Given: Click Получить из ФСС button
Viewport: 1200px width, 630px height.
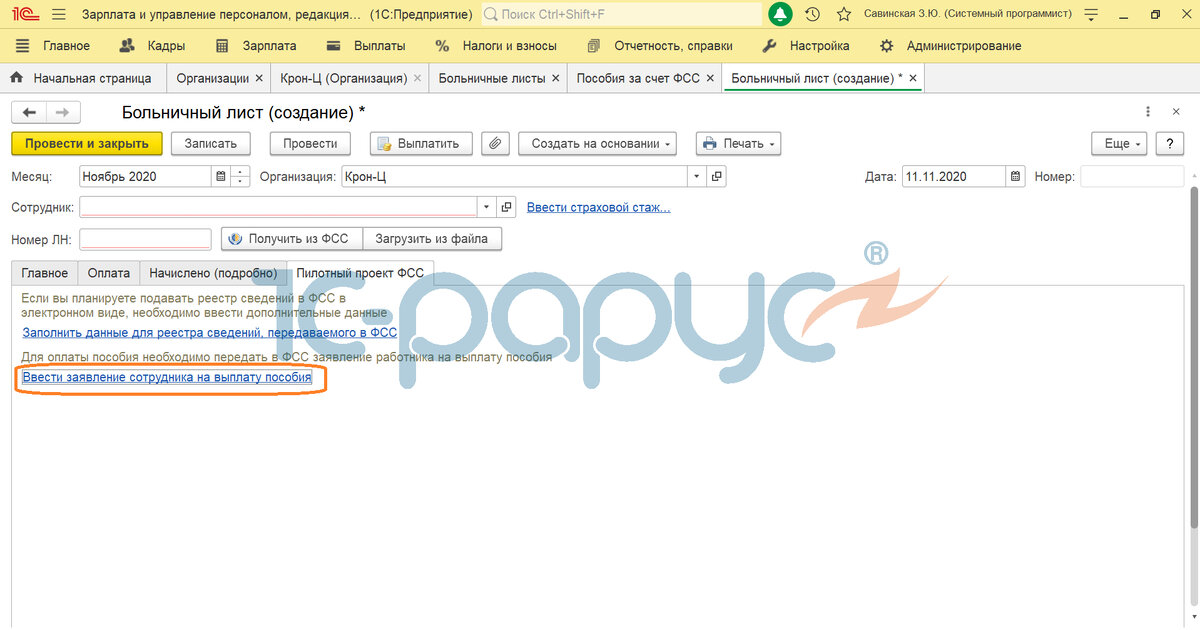Looking at the screenshot, I should (x=291, y=239).
